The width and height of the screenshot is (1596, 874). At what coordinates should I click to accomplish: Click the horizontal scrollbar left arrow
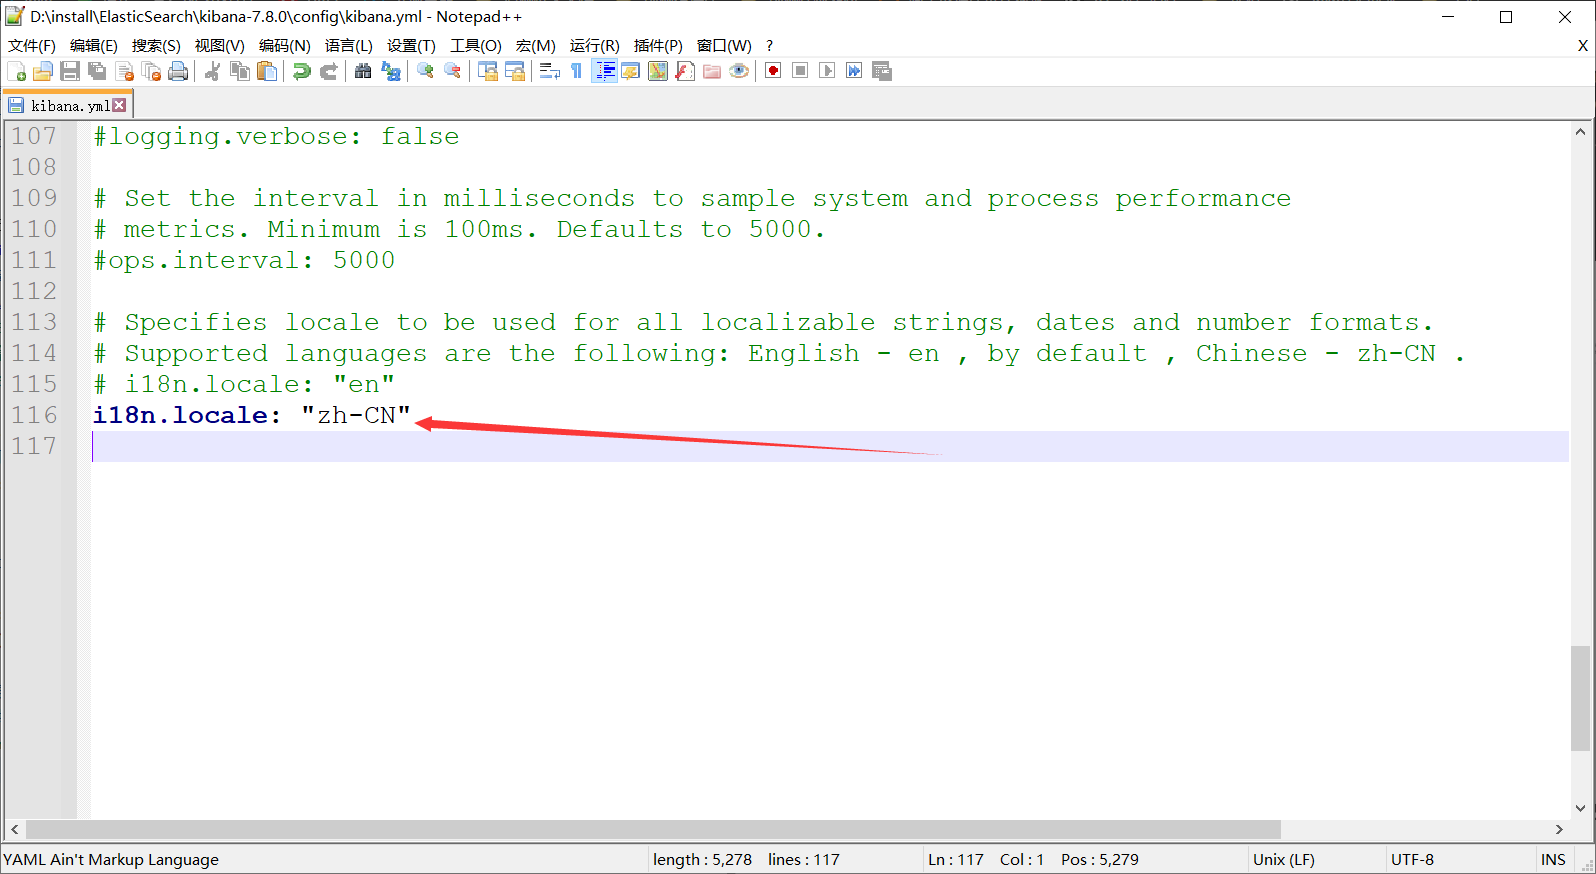[15, 830]
